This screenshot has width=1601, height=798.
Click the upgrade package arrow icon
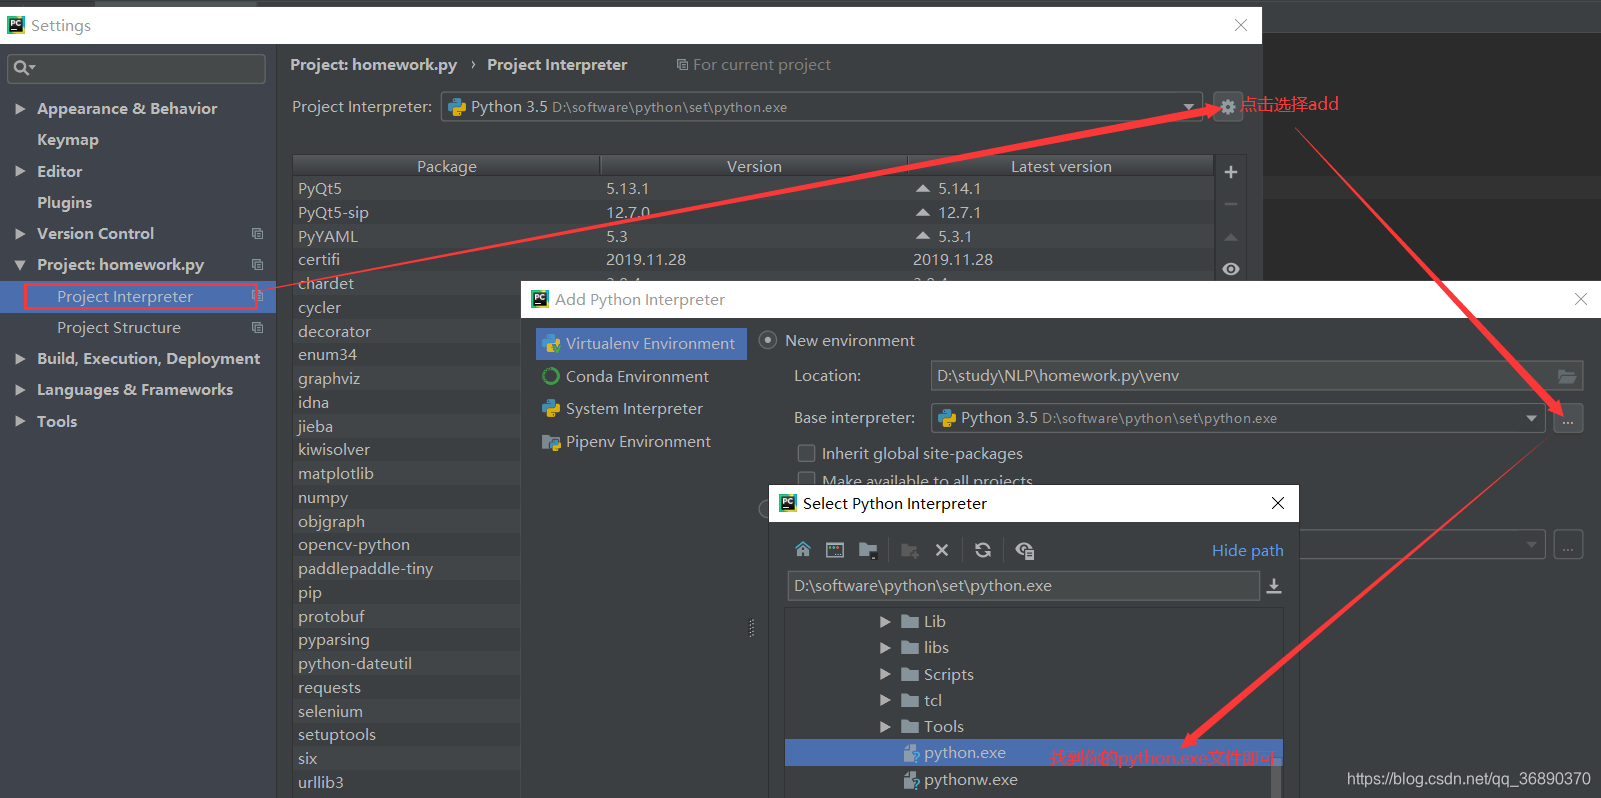(x=1231, y=237)
